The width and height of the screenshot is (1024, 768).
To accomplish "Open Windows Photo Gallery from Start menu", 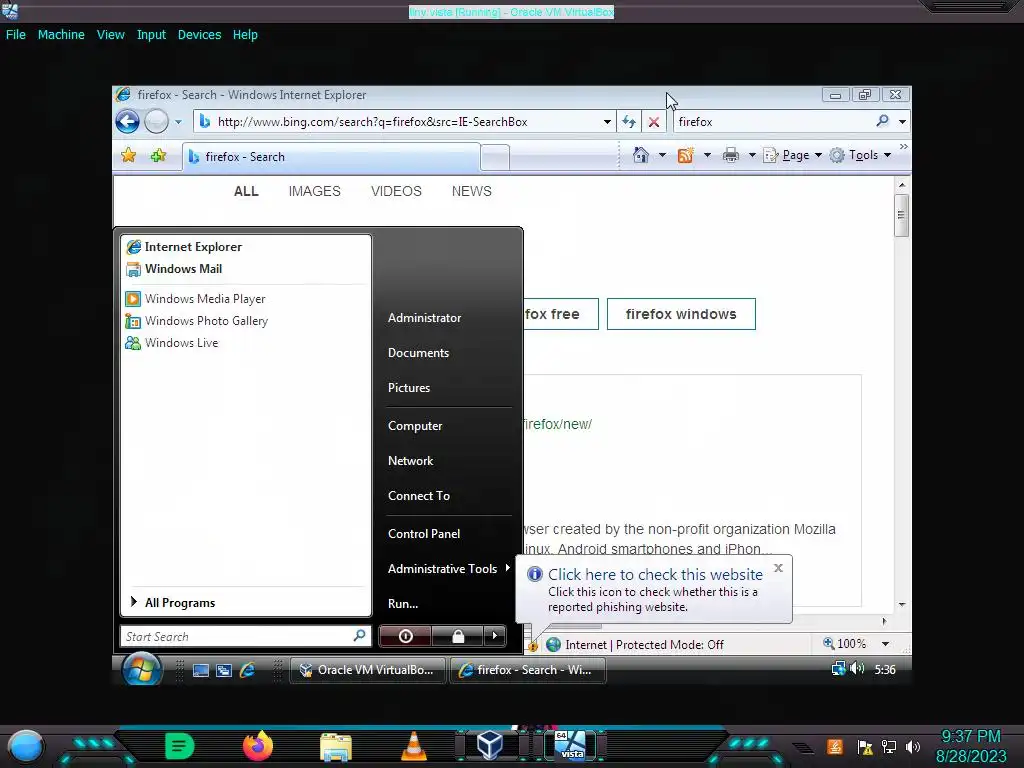I will [246, 321].
